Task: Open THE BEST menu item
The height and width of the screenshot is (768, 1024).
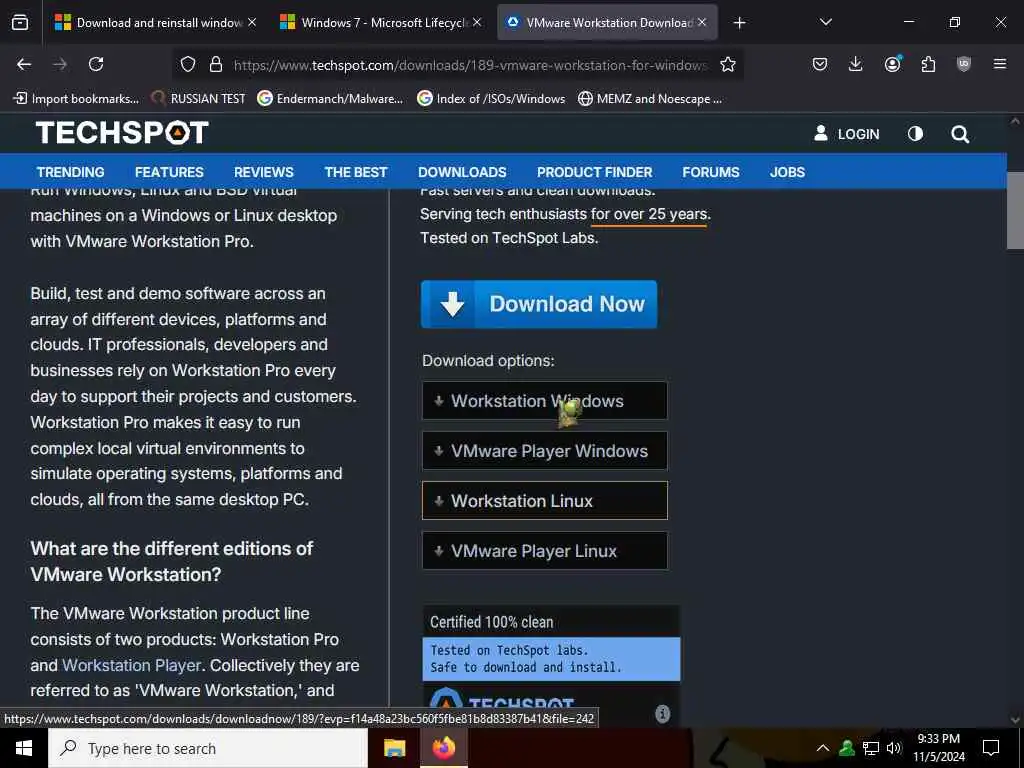Action: (356, 172)
